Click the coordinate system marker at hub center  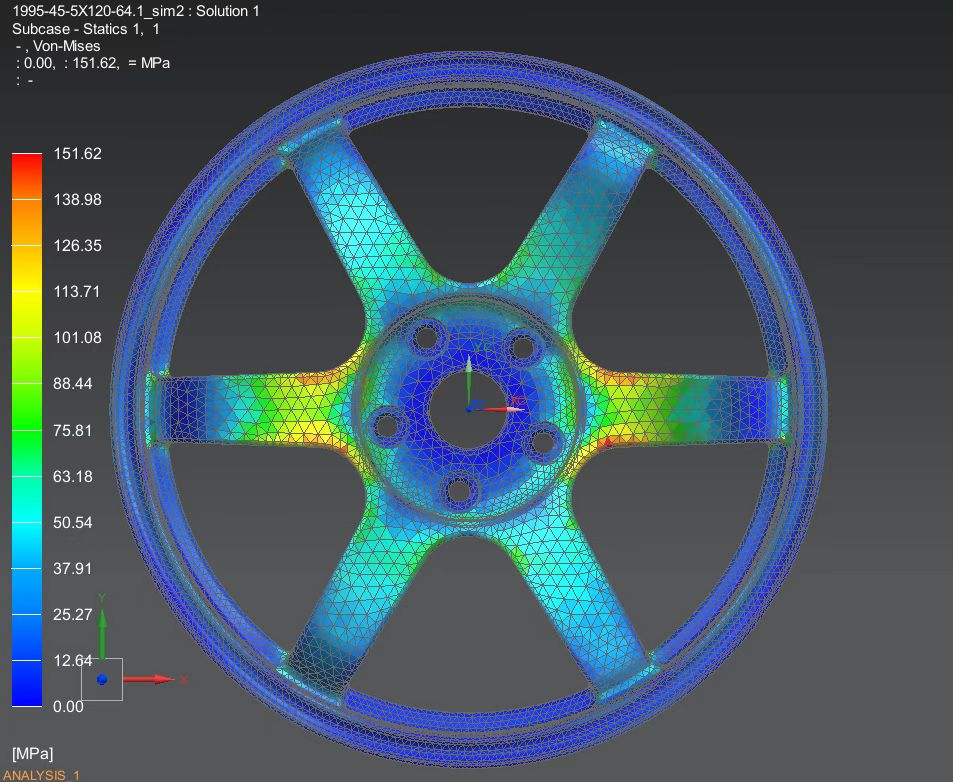(470, 407)
